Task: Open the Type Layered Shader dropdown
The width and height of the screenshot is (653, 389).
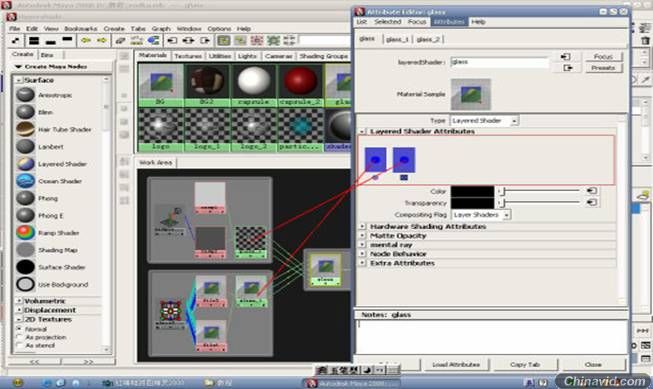Action: point(485,121)
